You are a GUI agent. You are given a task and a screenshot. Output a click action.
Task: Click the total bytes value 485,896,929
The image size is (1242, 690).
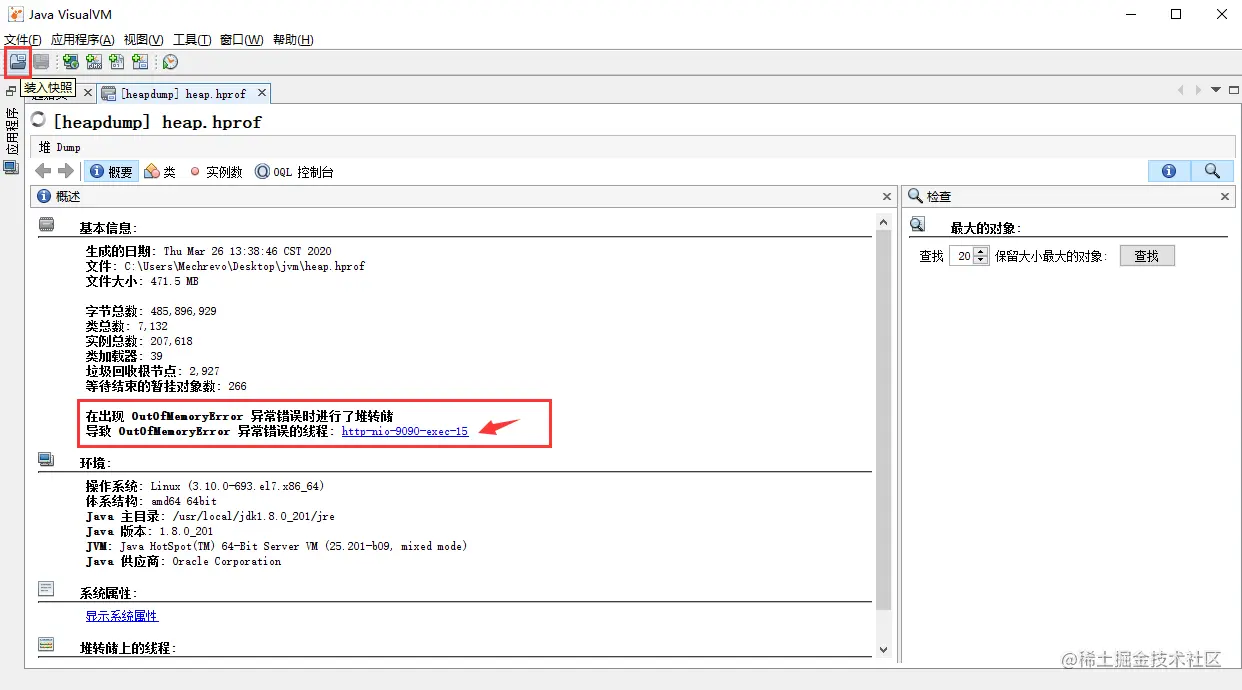[183, 311]
